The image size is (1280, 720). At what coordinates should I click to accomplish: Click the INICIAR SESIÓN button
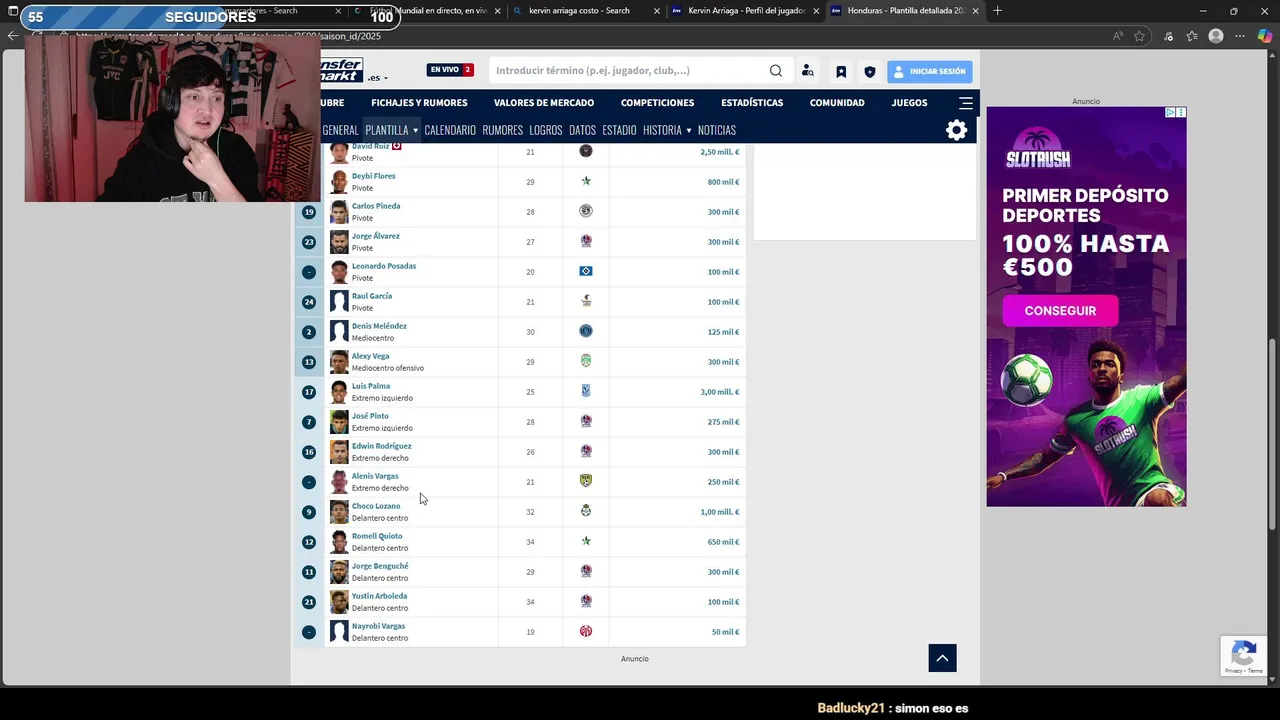click(x=930, y=72)
